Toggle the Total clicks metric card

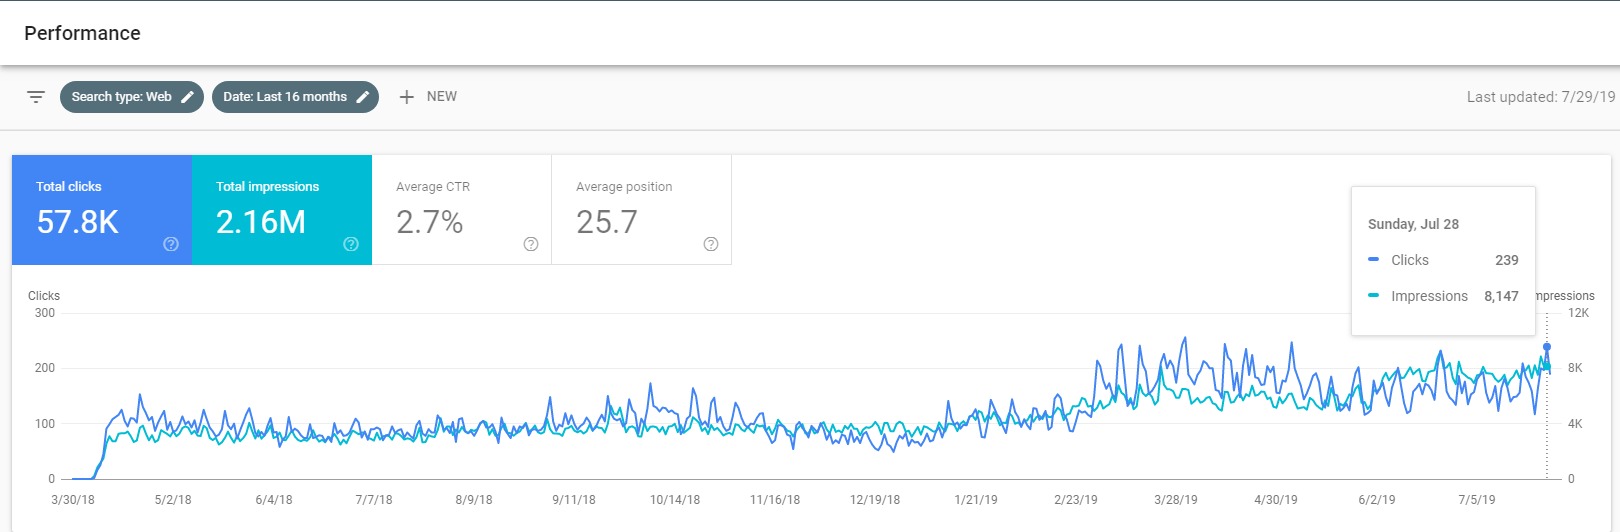pos(102,210)
